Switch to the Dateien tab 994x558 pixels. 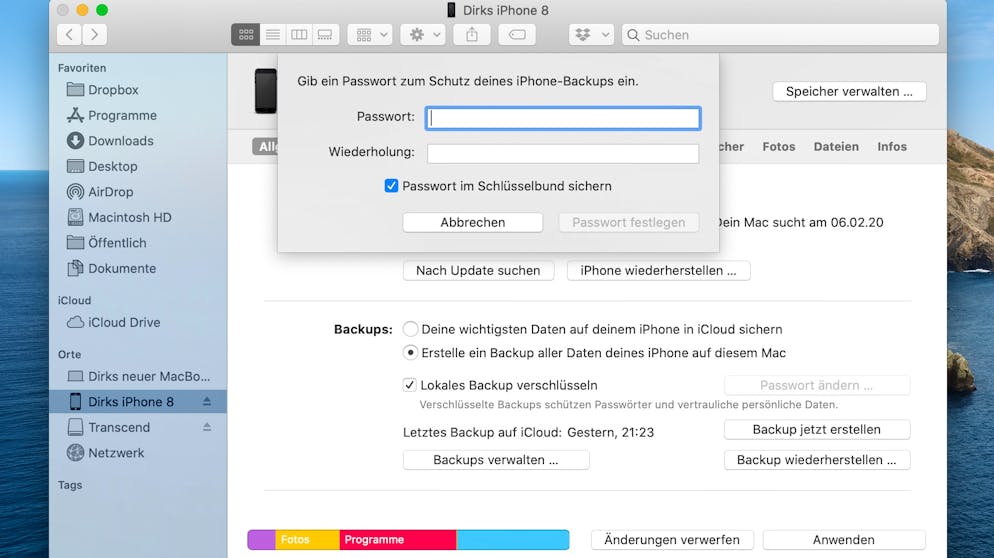click(x=836, y=146)
